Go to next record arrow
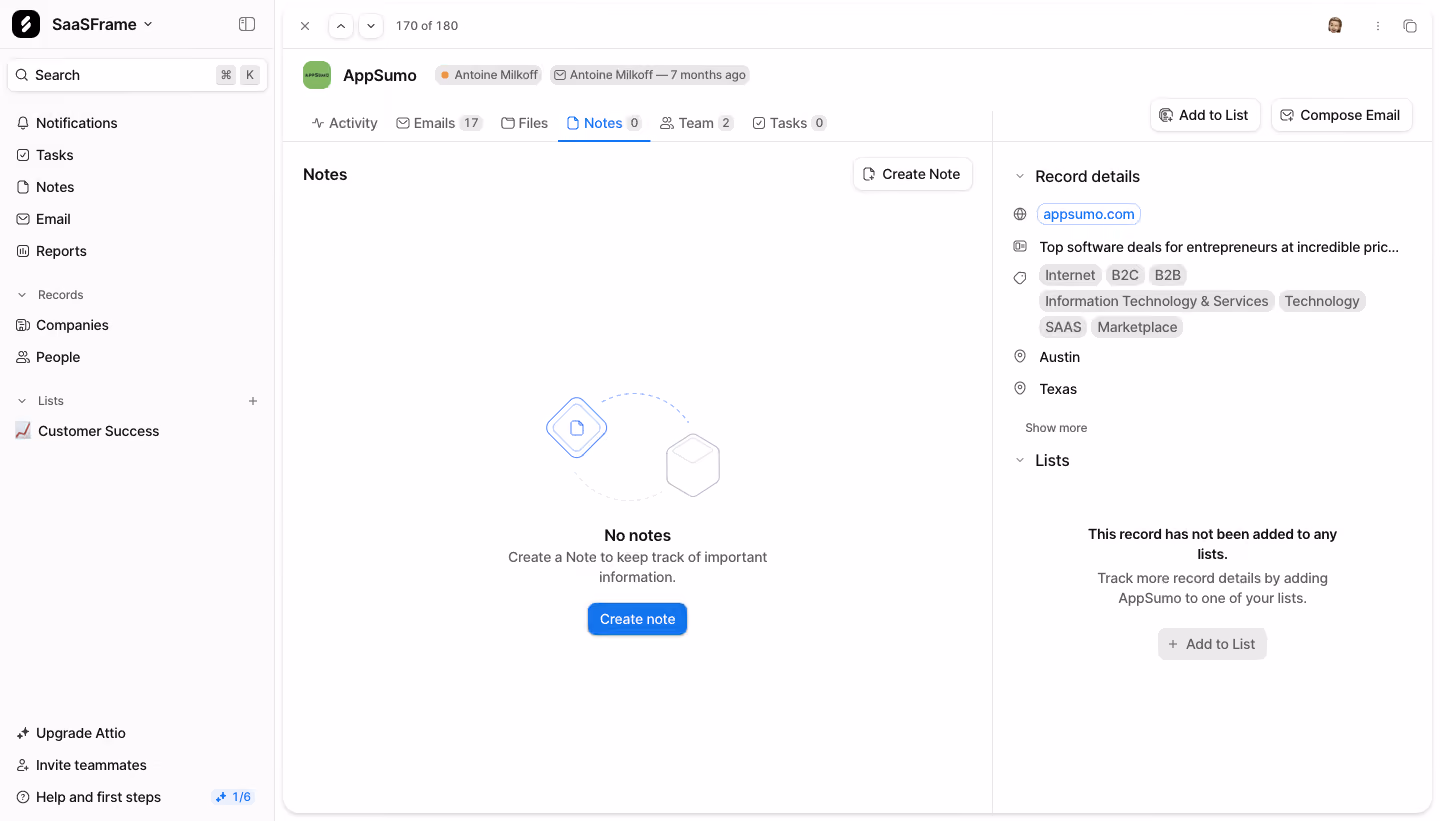Image resolution: width=1440 pixels, height=821 pixels. (x=371, y=26)
